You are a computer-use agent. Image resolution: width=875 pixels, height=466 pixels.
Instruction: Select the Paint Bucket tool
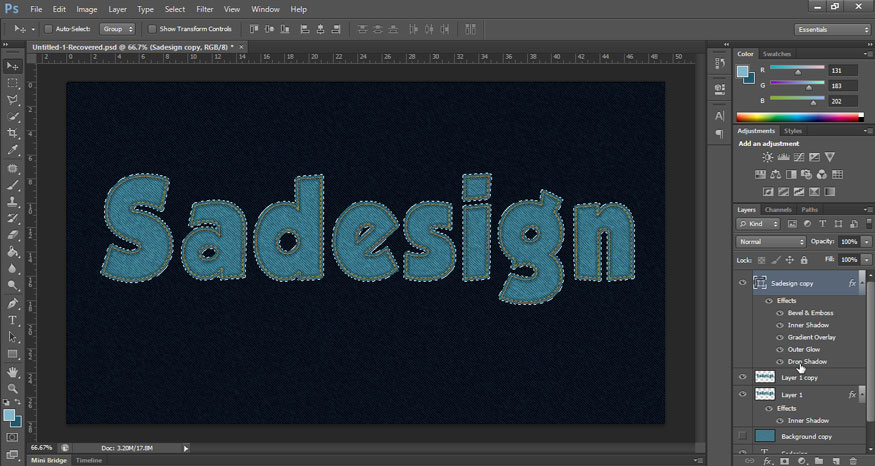tap(12, 252)
